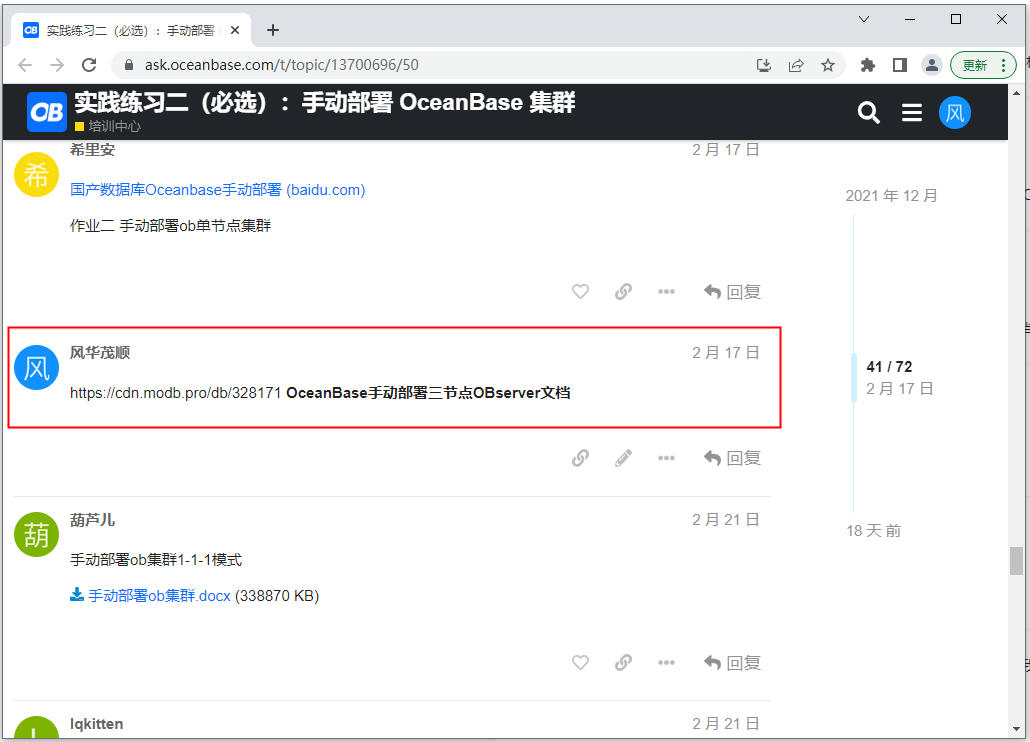Open 葫芦儿's green avatar

37,535
